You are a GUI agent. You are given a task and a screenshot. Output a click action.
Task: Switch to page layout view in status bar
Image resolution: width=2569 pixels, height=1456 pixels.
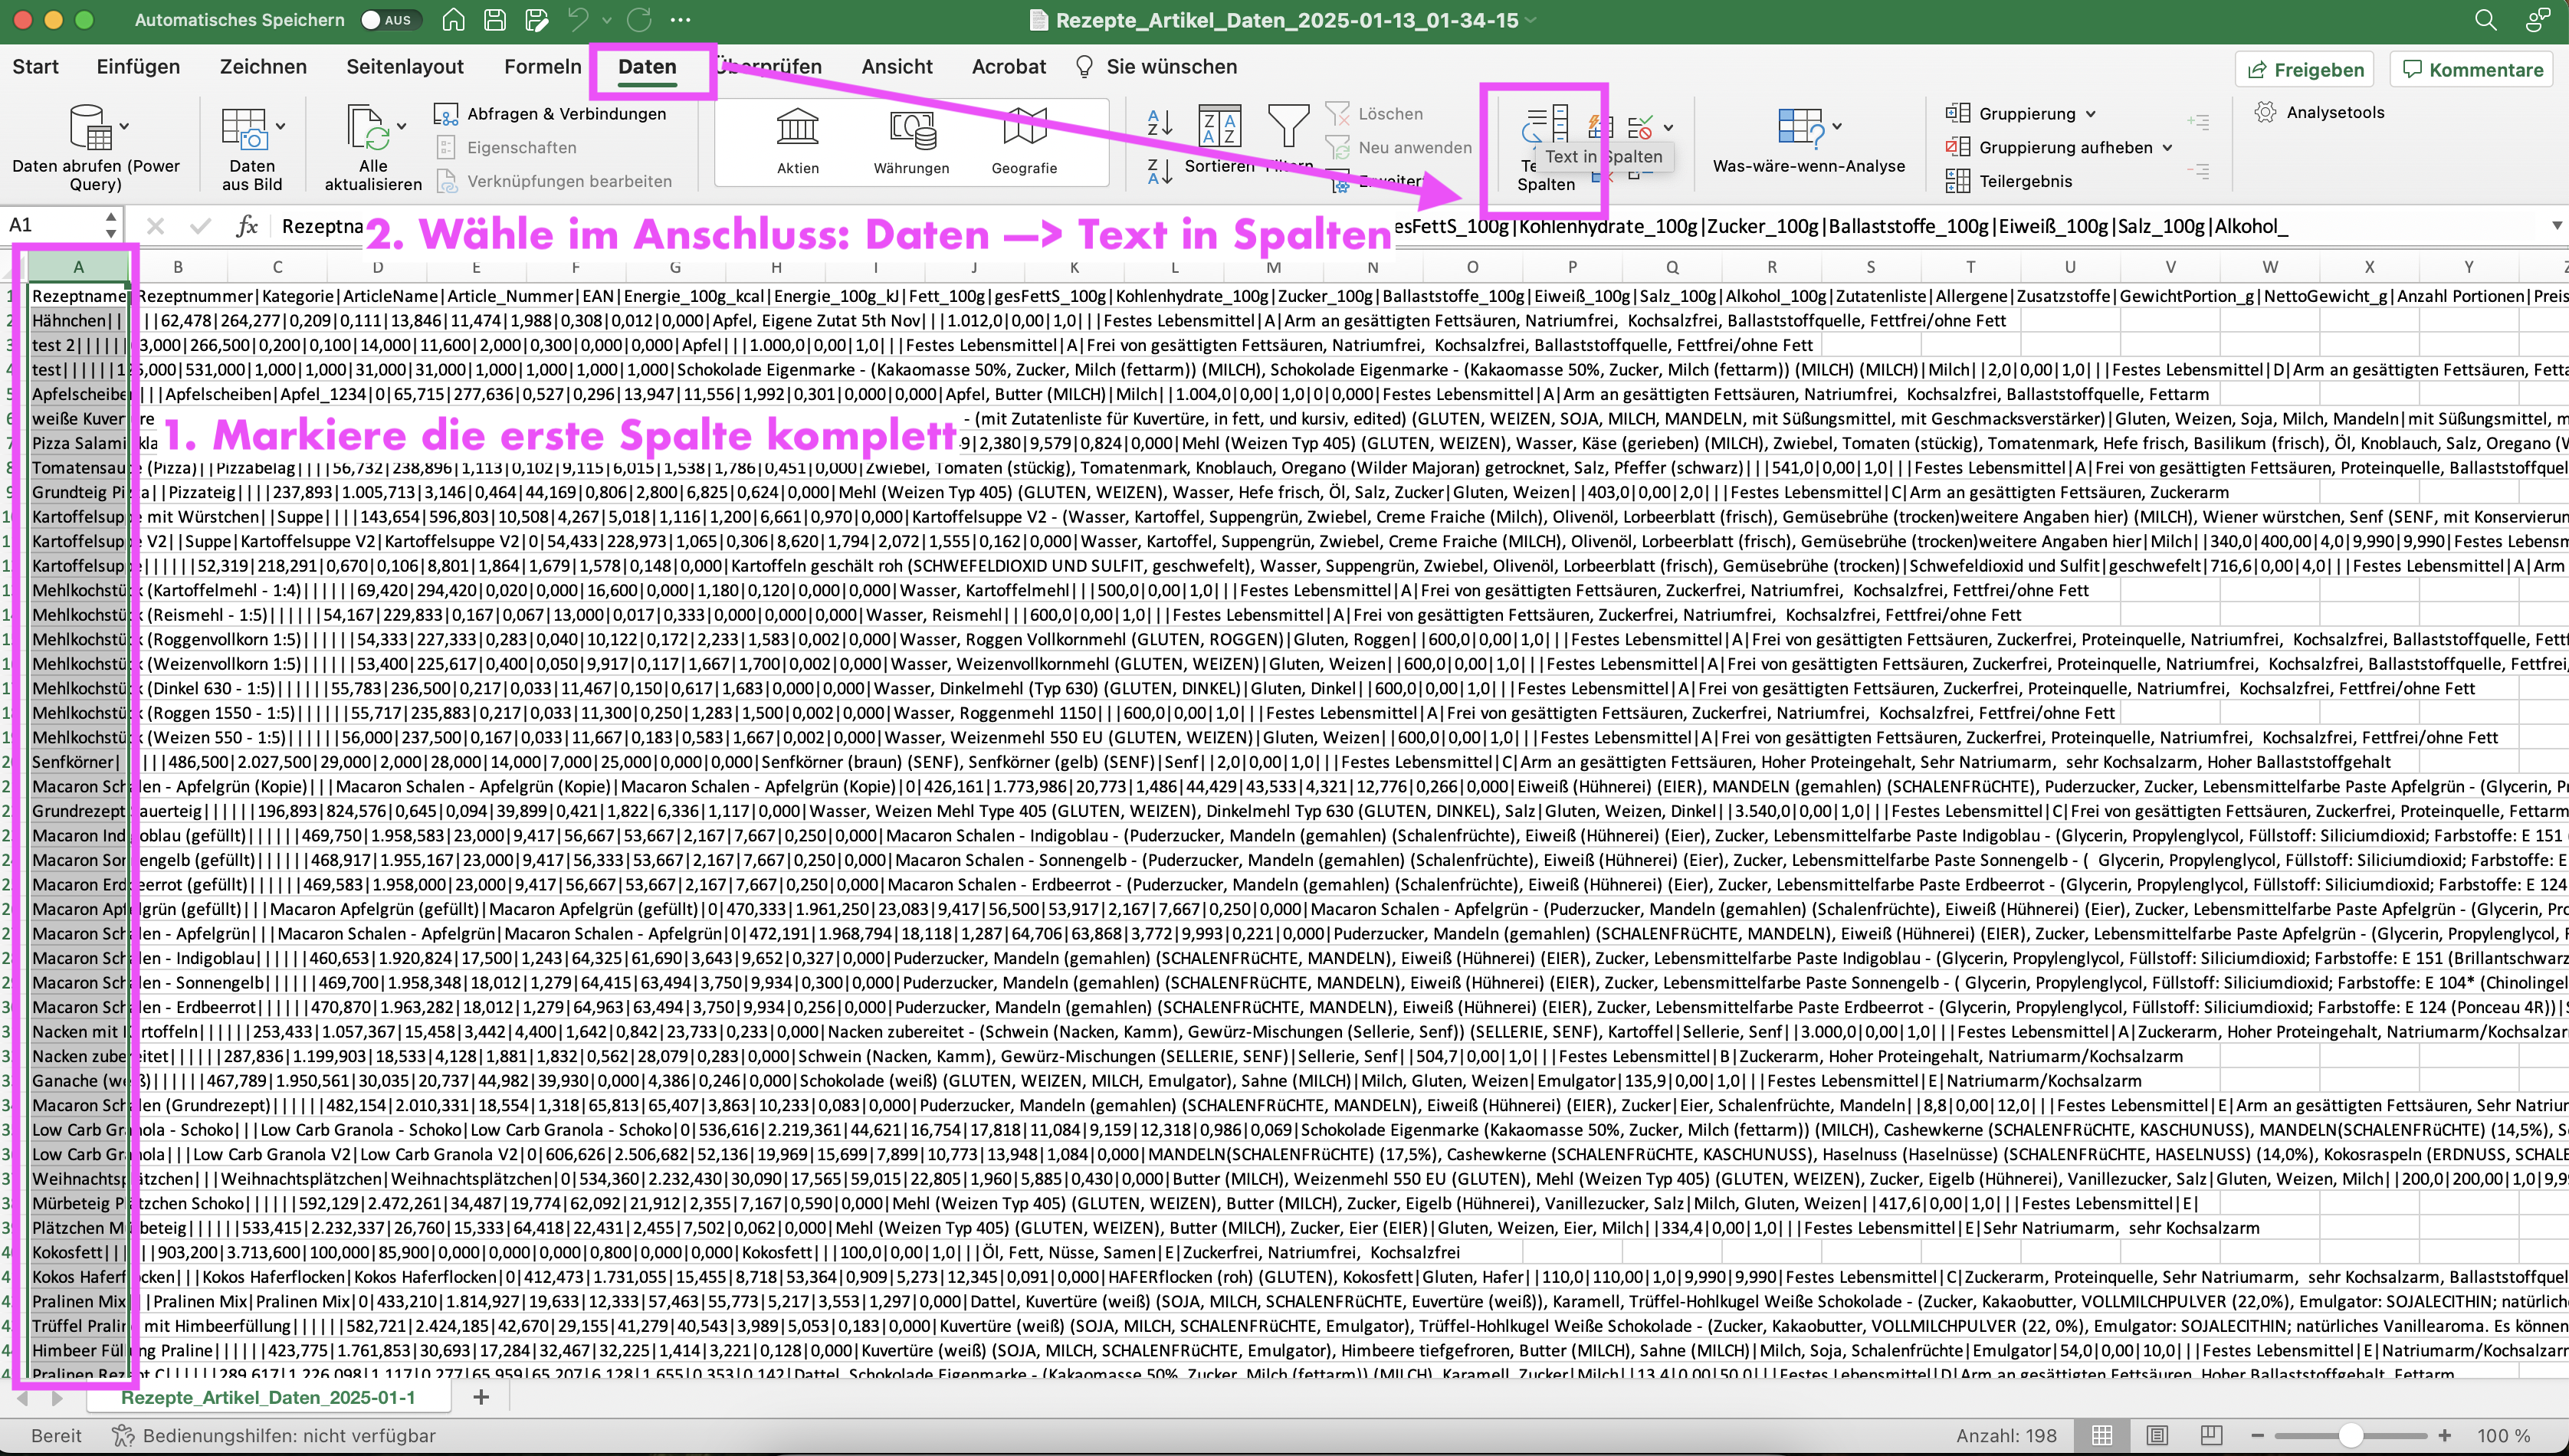(x=2157, y=1435)
